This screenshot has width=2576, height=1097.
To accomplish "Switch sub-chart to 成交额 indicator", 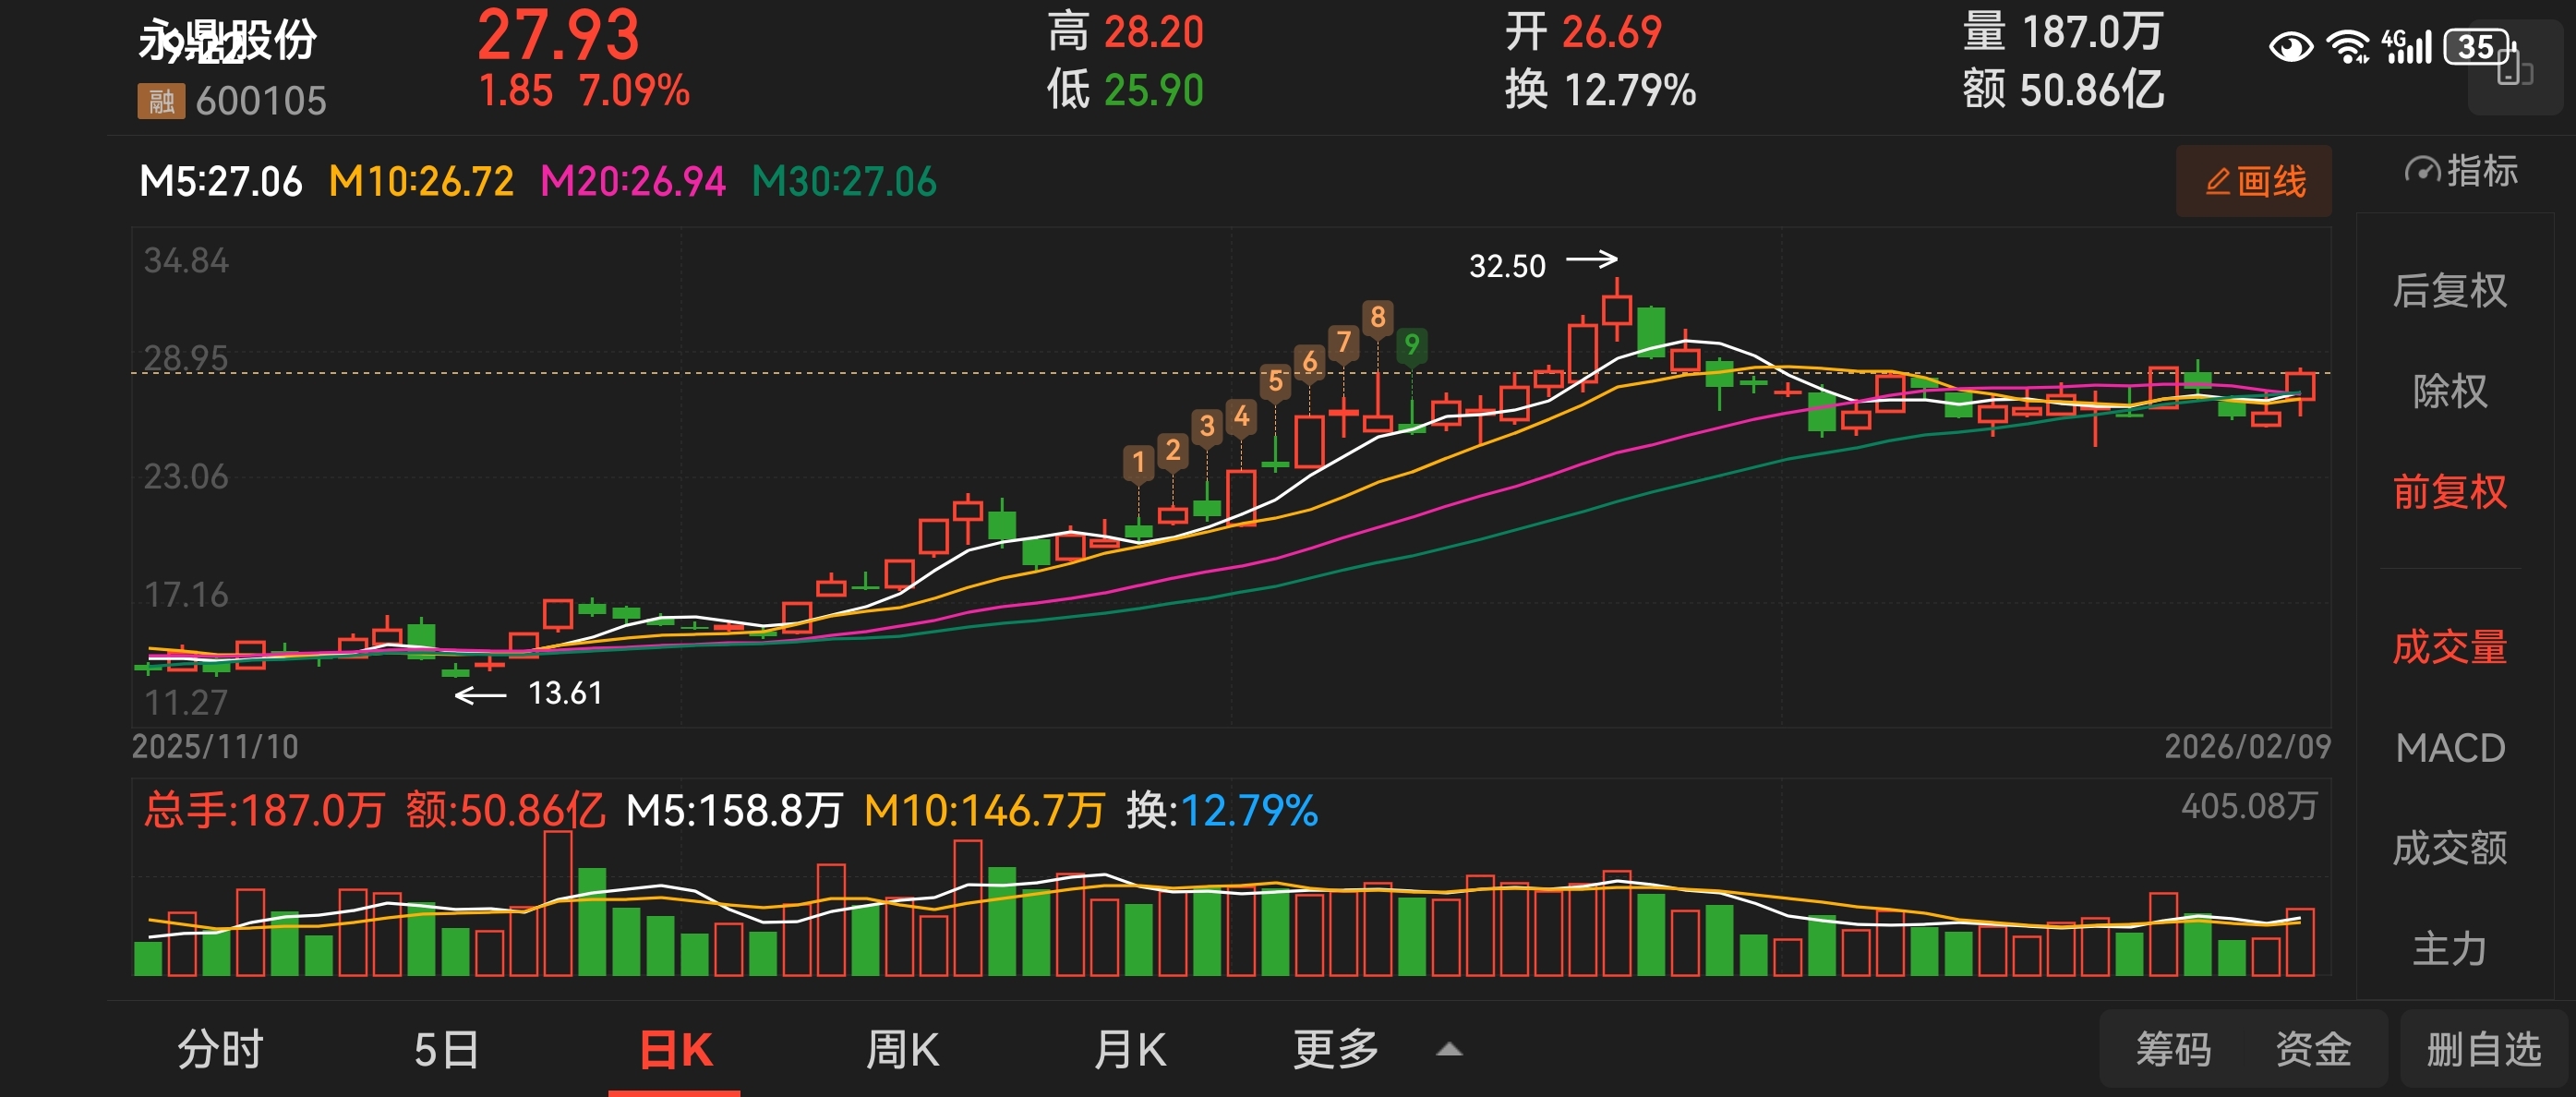I will pyautogui.click(x=2449, y=848).
